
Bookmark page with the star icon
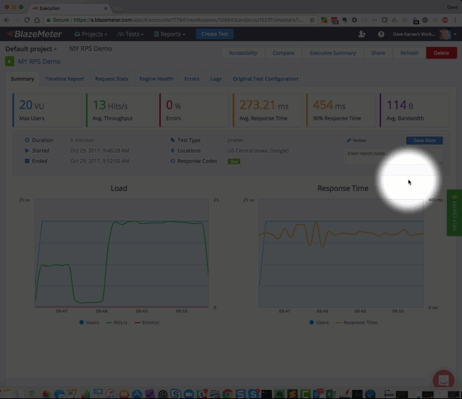tap(312, 20)
